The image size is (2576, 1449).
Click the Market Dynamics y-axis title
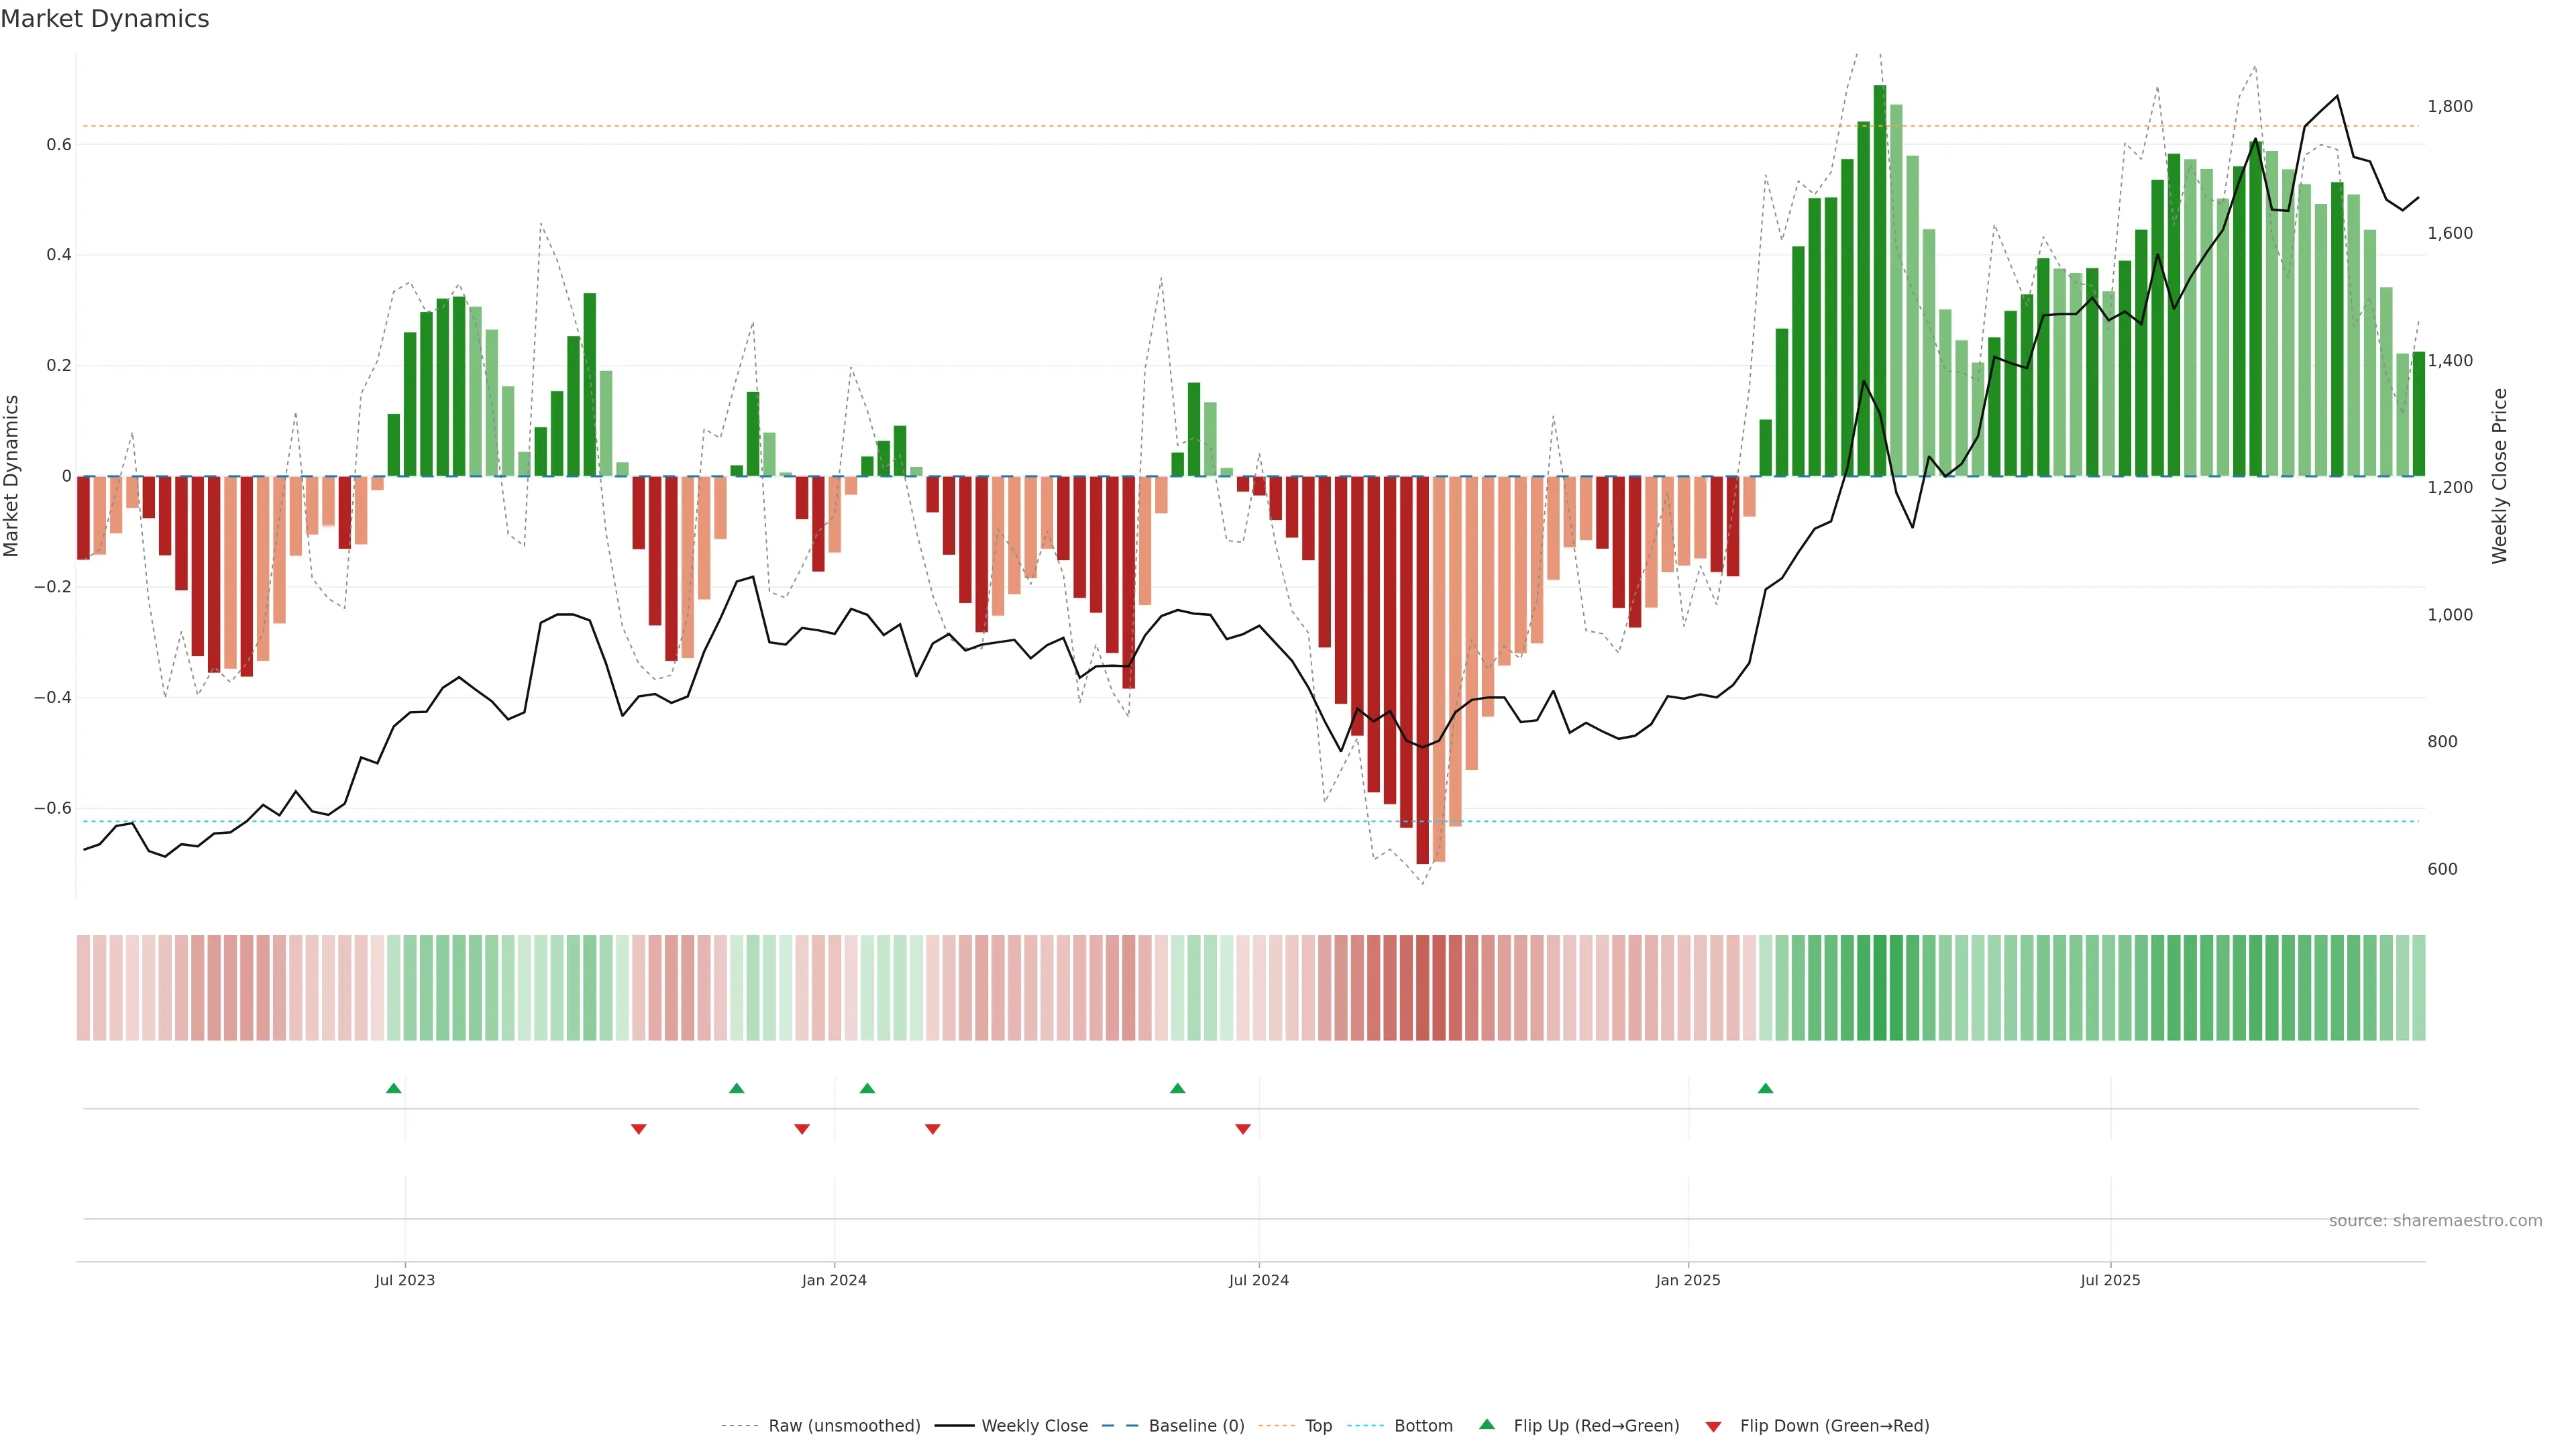click(x=12, y=476)
